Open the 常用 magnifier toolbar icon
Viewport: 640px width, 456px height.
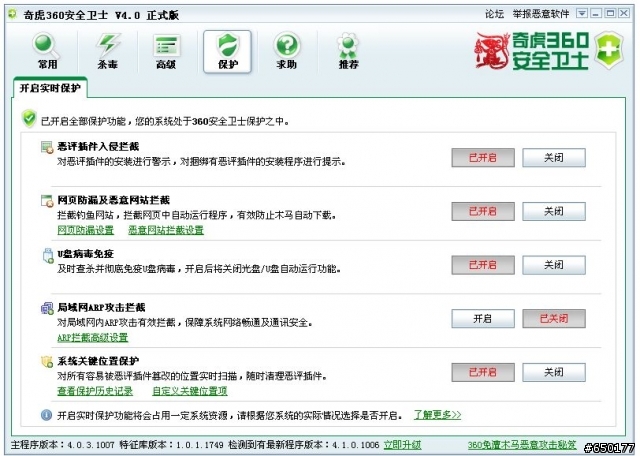pyautogui.click(x=47, y=51)
